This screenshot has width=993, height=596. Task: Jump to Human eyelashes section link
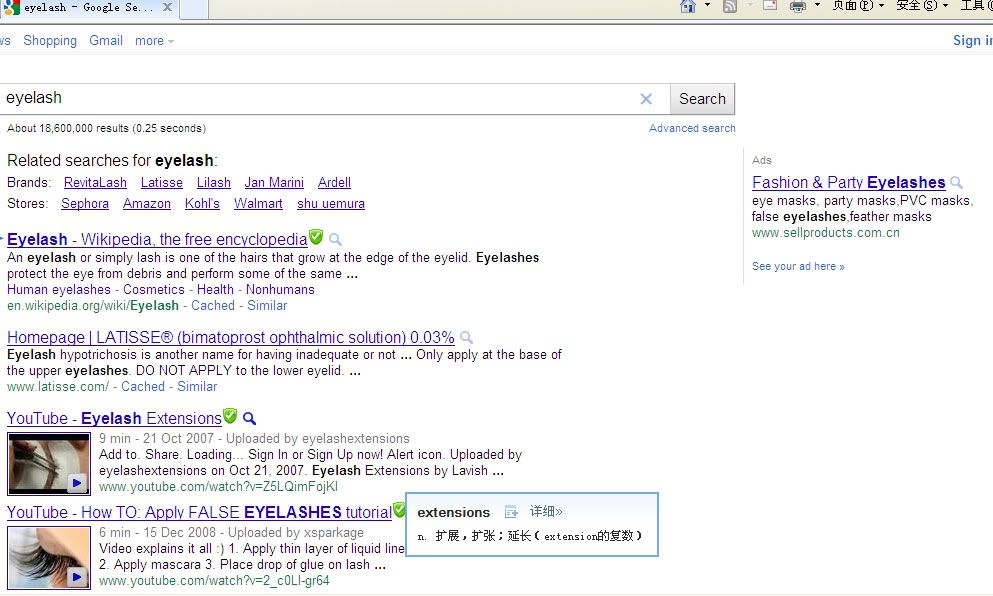pyautogui.click(x=59, y=289)
